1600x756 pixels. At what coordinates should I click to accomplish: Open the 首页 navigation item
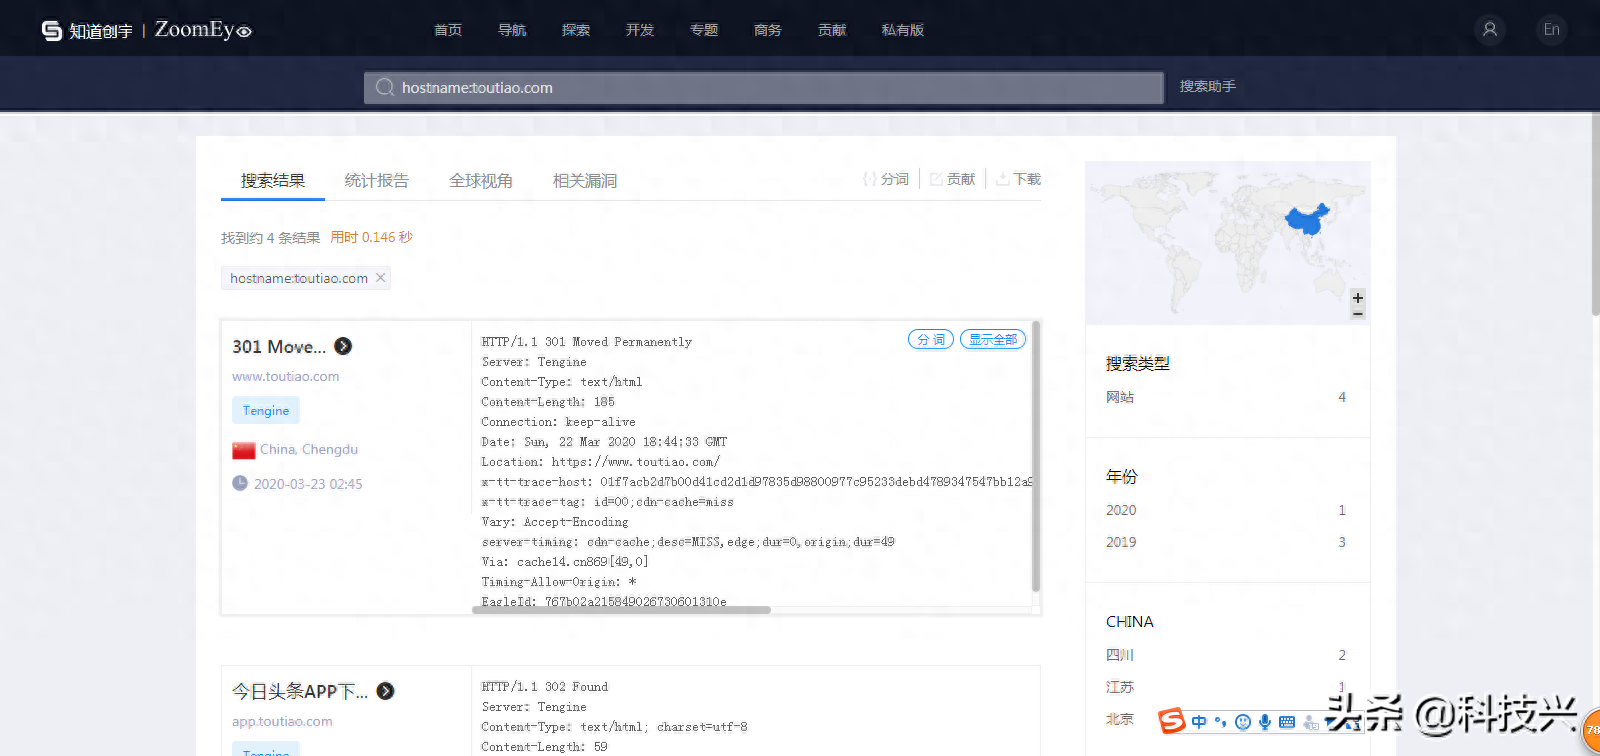coord(448,30)
